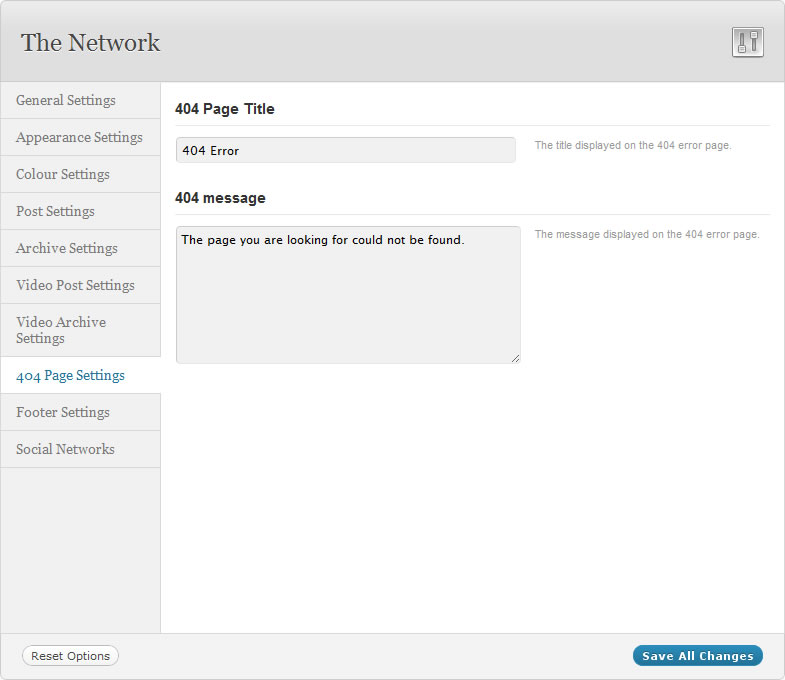
Task: Click the 404 title field description text
Action: pos(633,146)
